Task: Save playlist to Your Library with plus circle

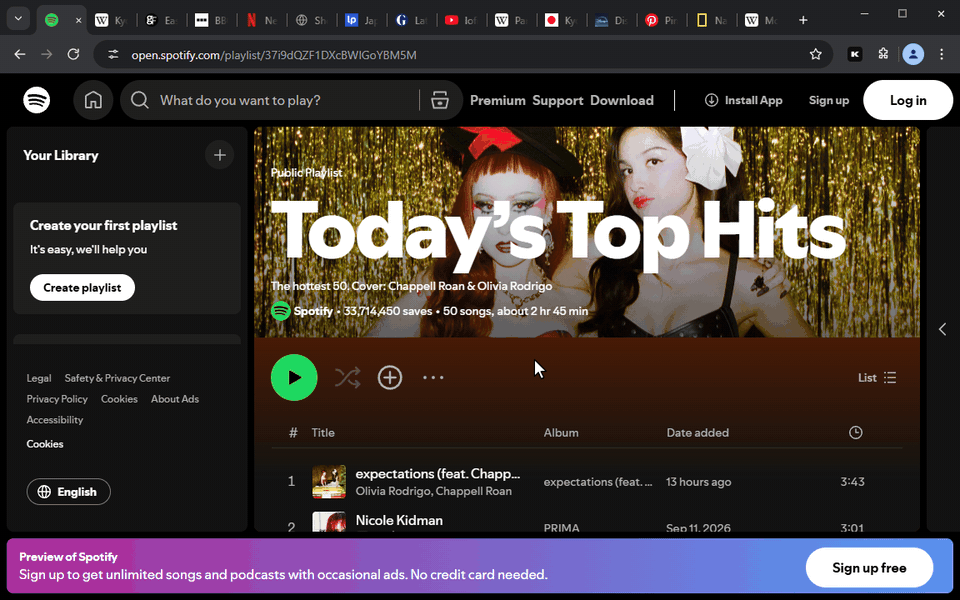Action: pos(390,378)
